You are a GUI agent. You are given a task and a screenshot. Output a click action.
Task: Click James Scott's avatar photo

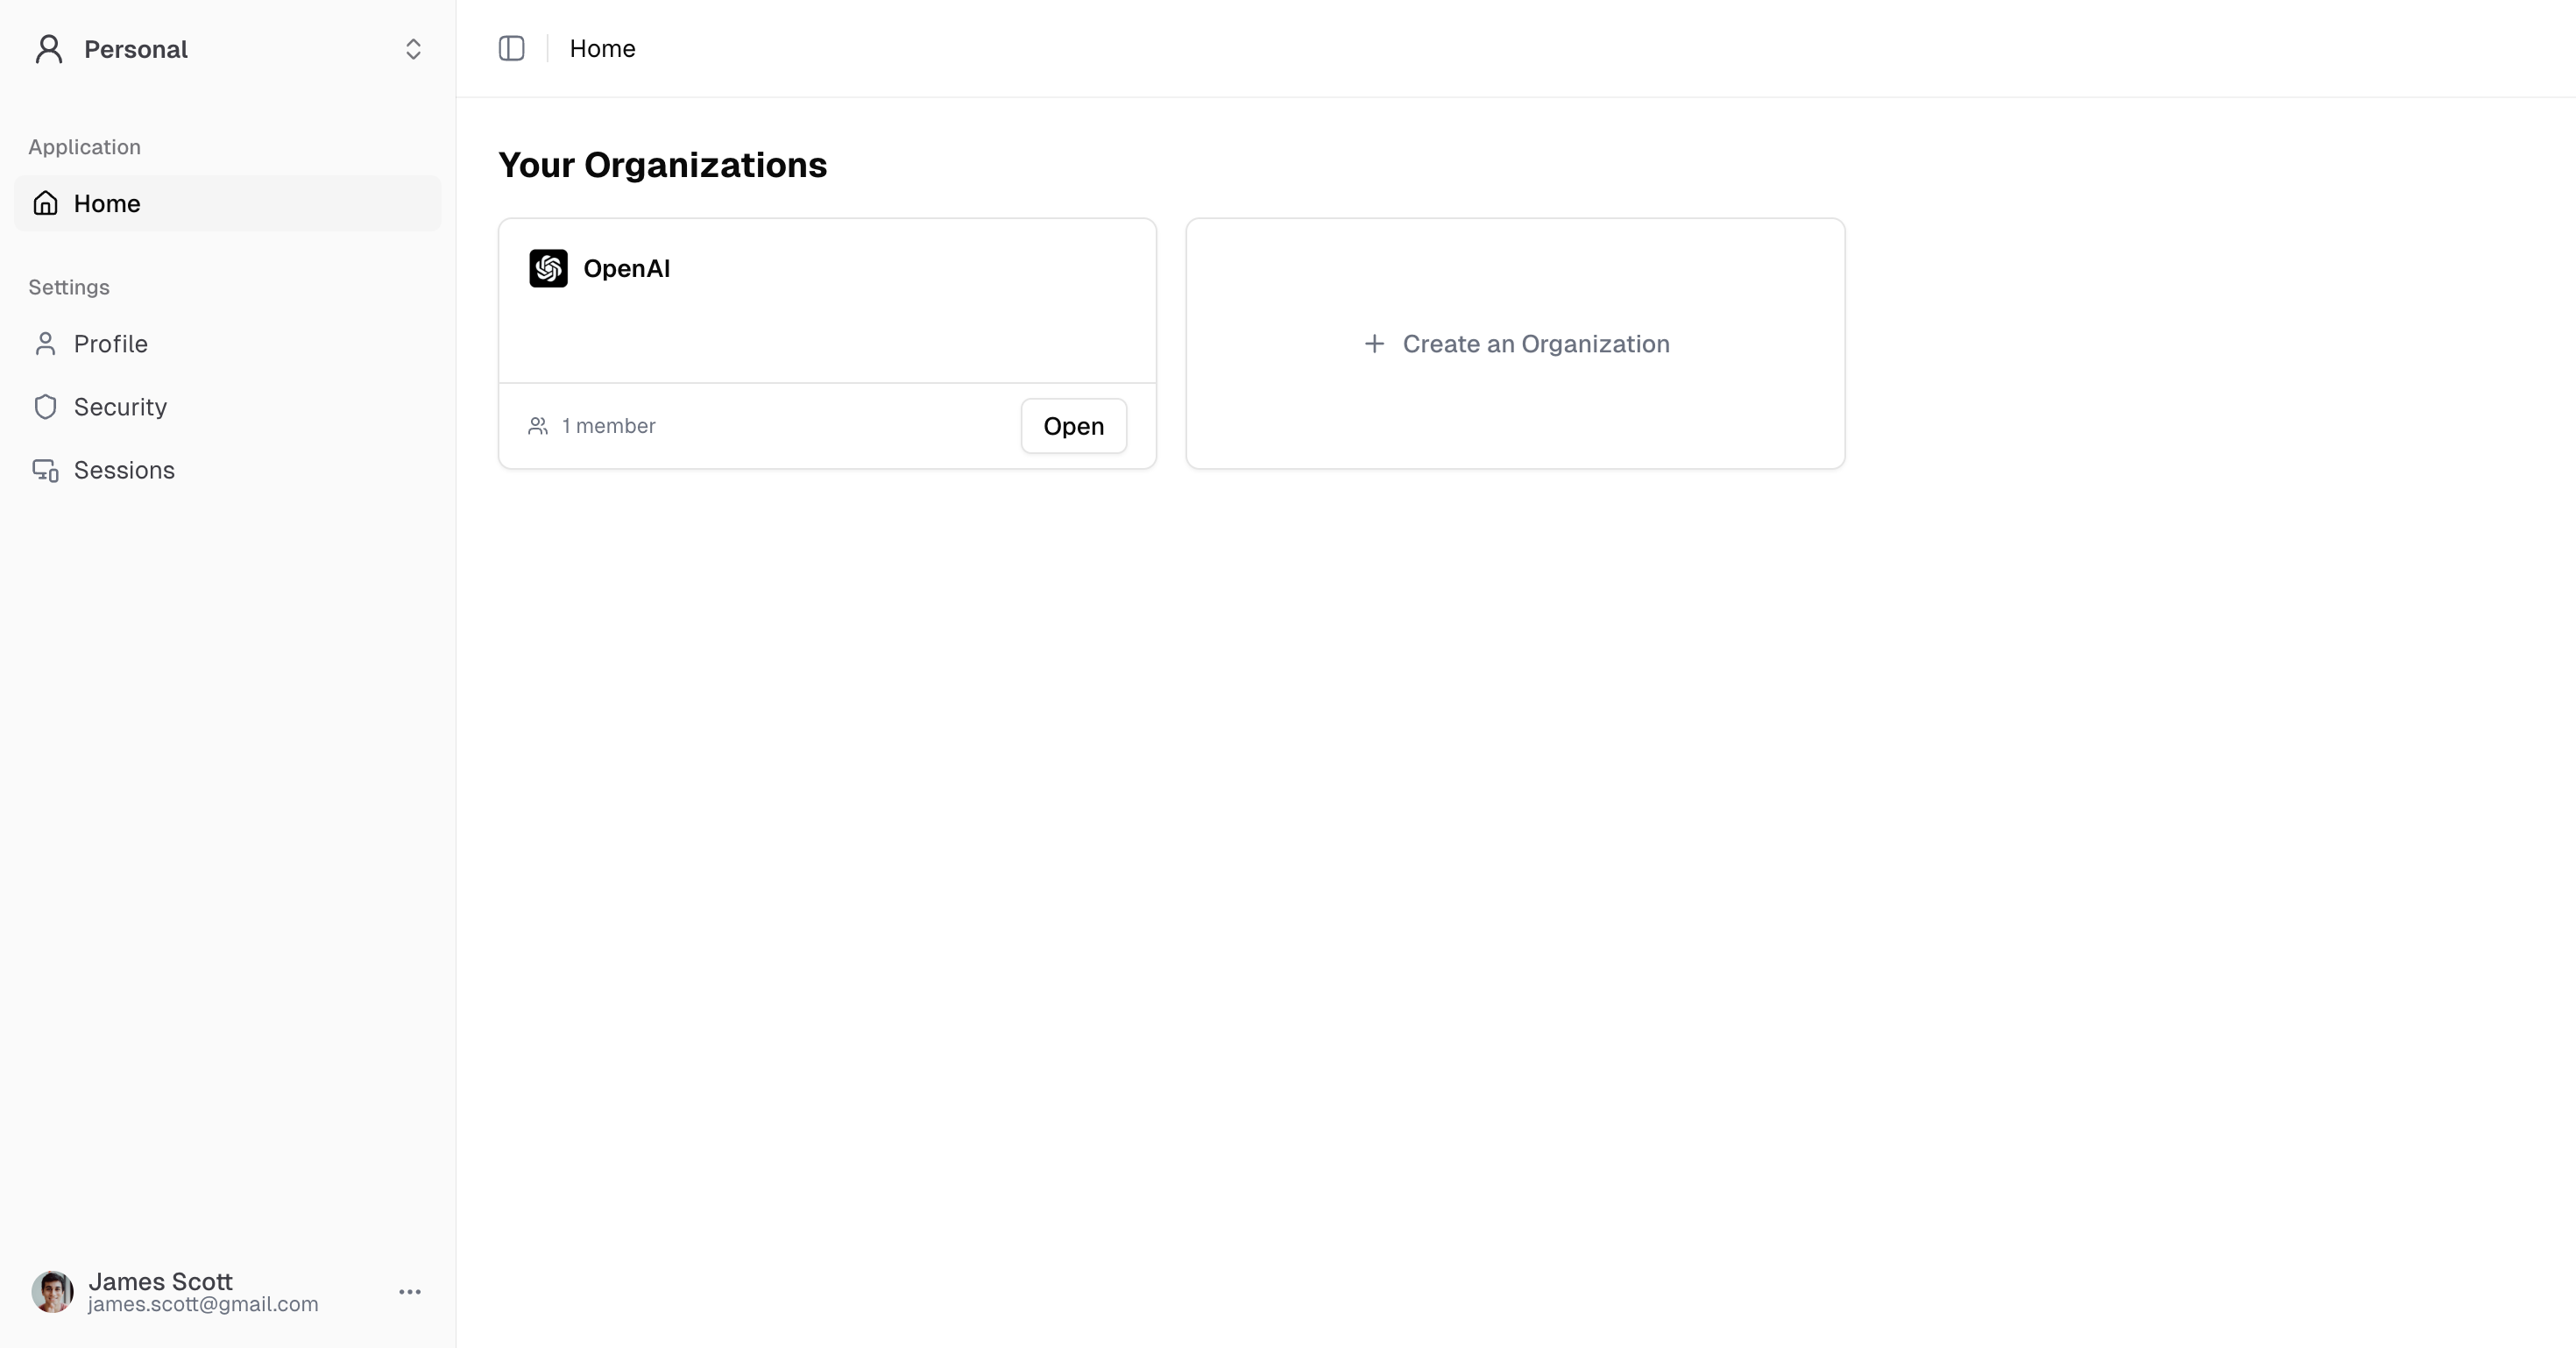point(52,1292)
